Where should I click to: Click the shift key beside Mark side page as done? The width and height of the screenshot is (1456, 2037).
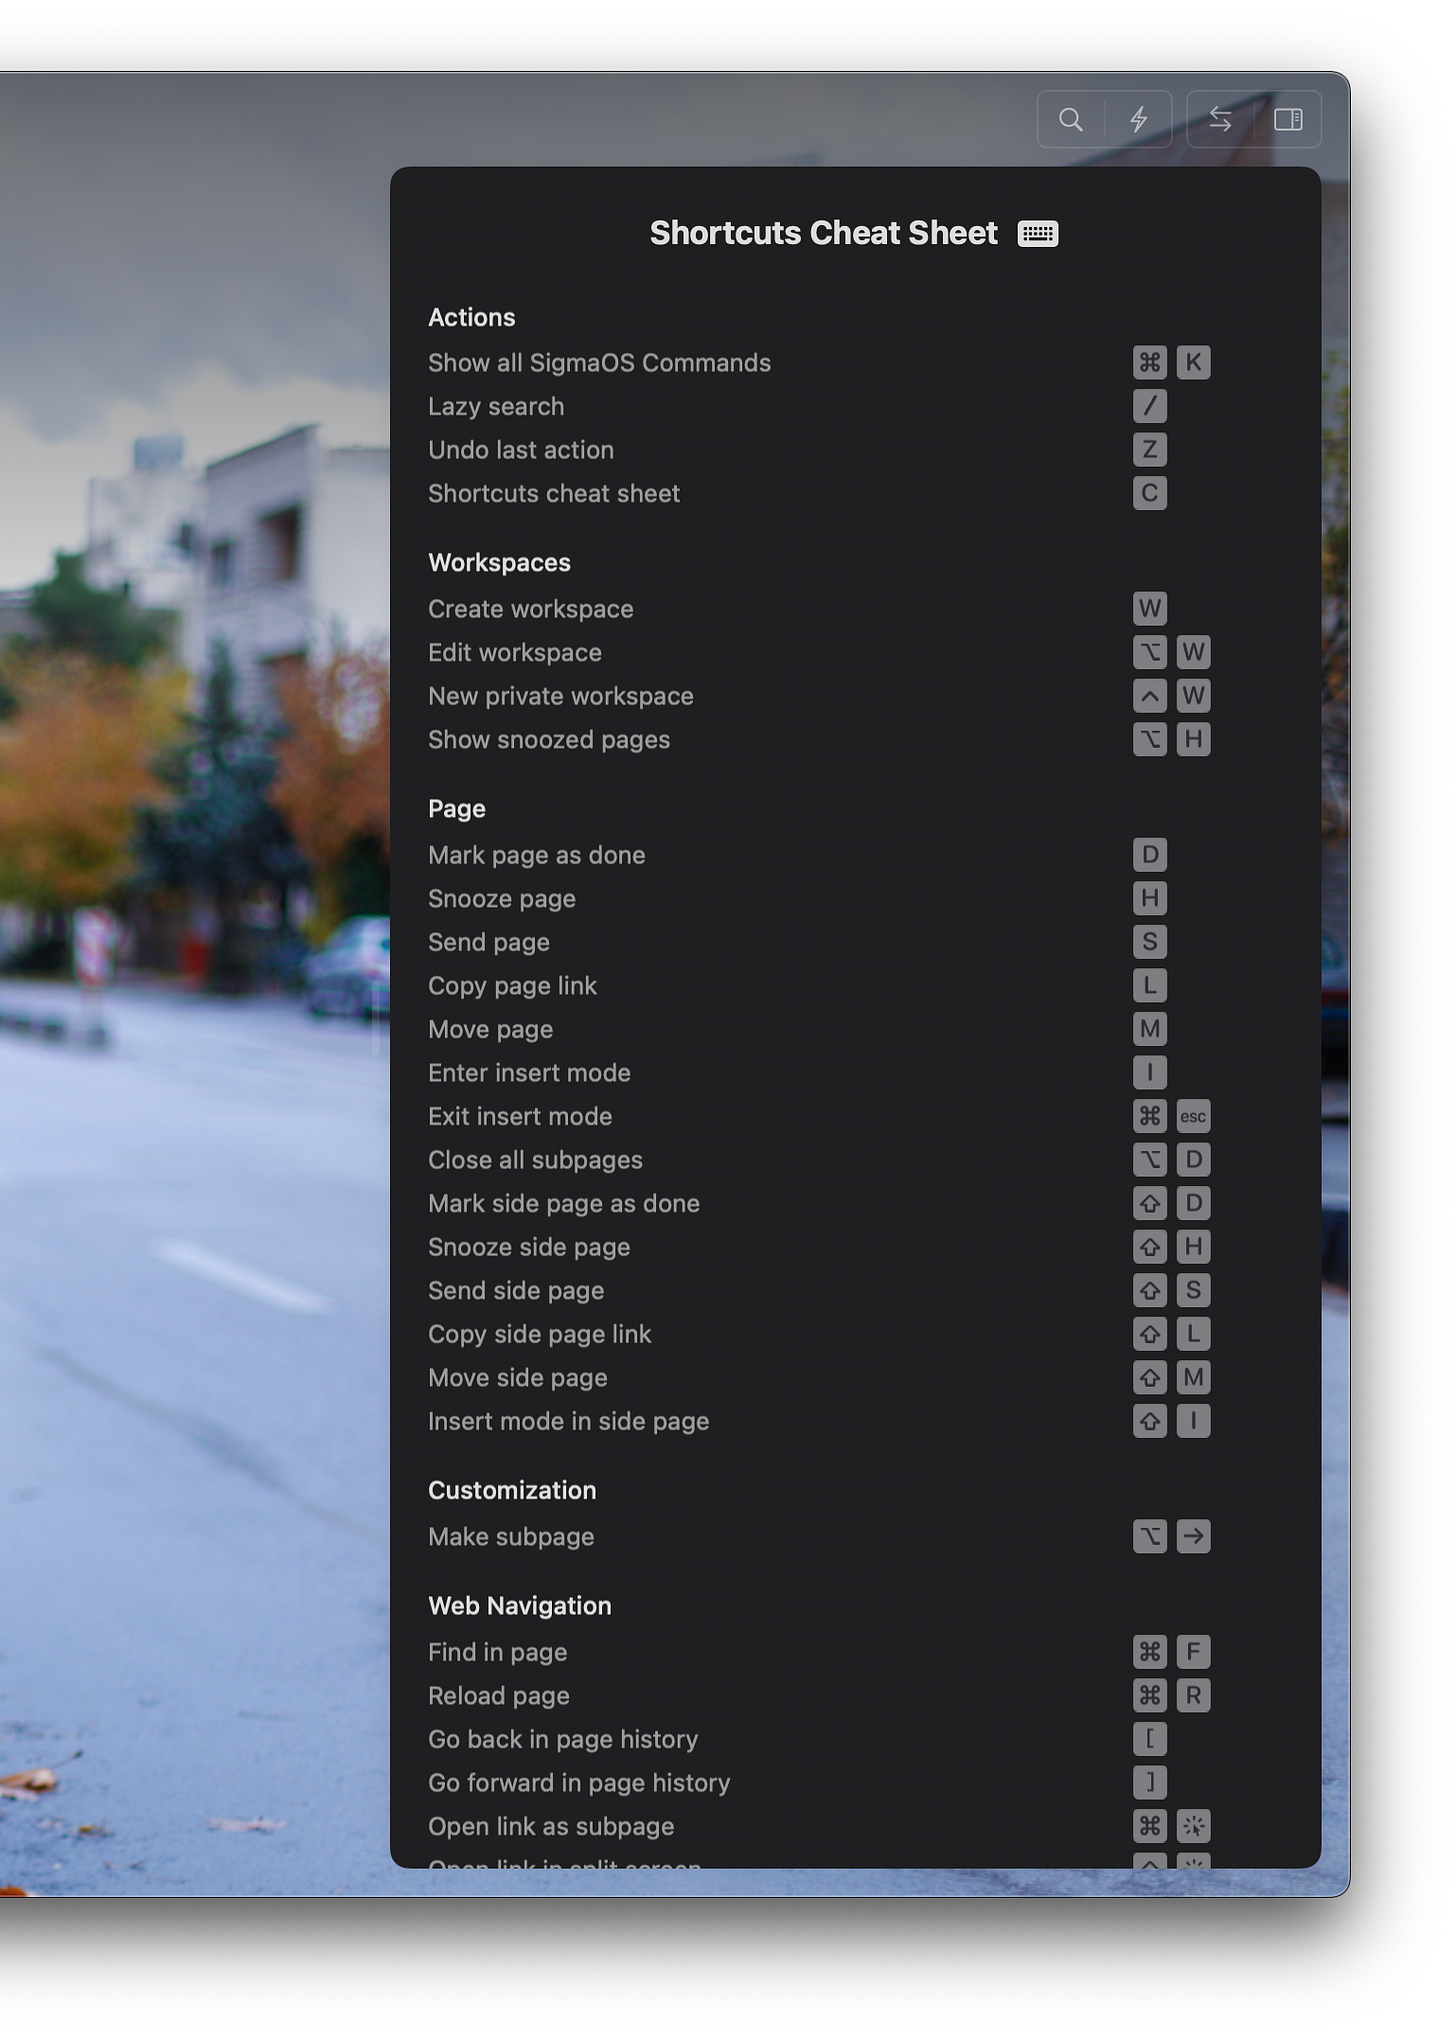click(1150, 1203)
